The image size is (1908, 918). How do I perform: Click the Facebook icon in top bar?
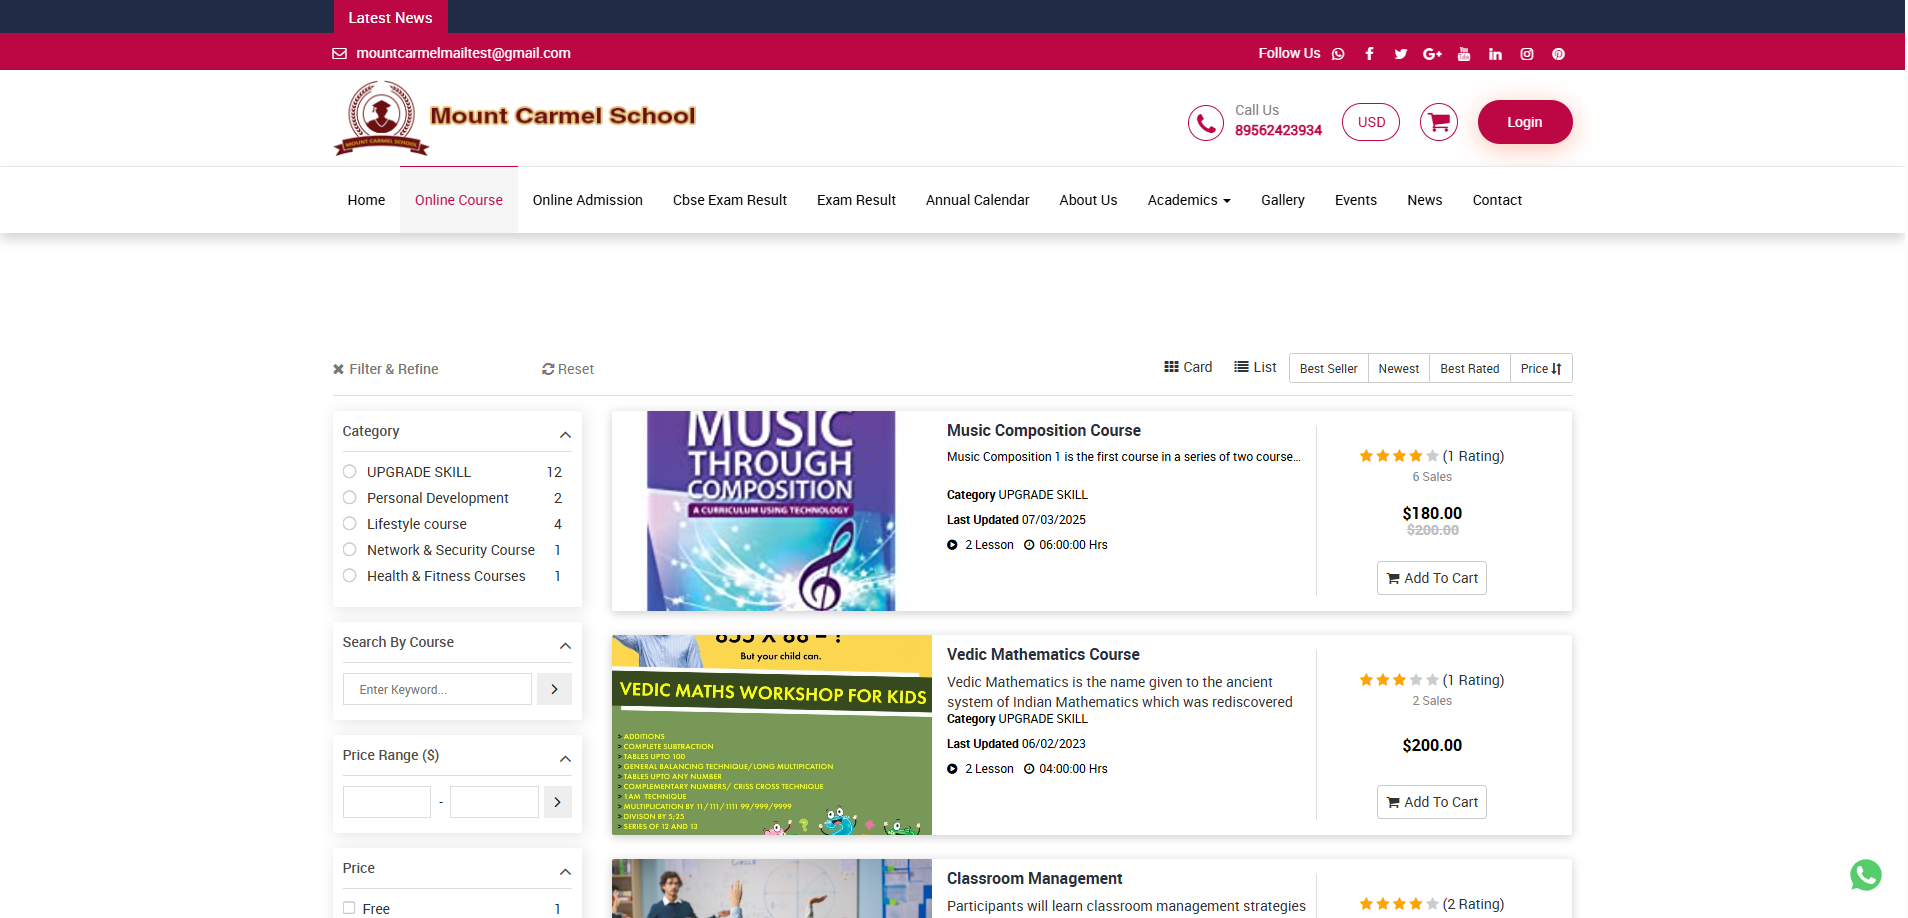(1369, 54)
